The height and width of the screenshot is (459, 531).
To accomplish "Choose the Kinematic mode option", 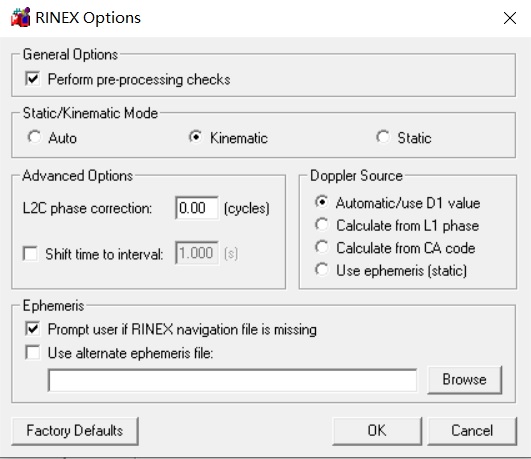I will tap(195, 137).
